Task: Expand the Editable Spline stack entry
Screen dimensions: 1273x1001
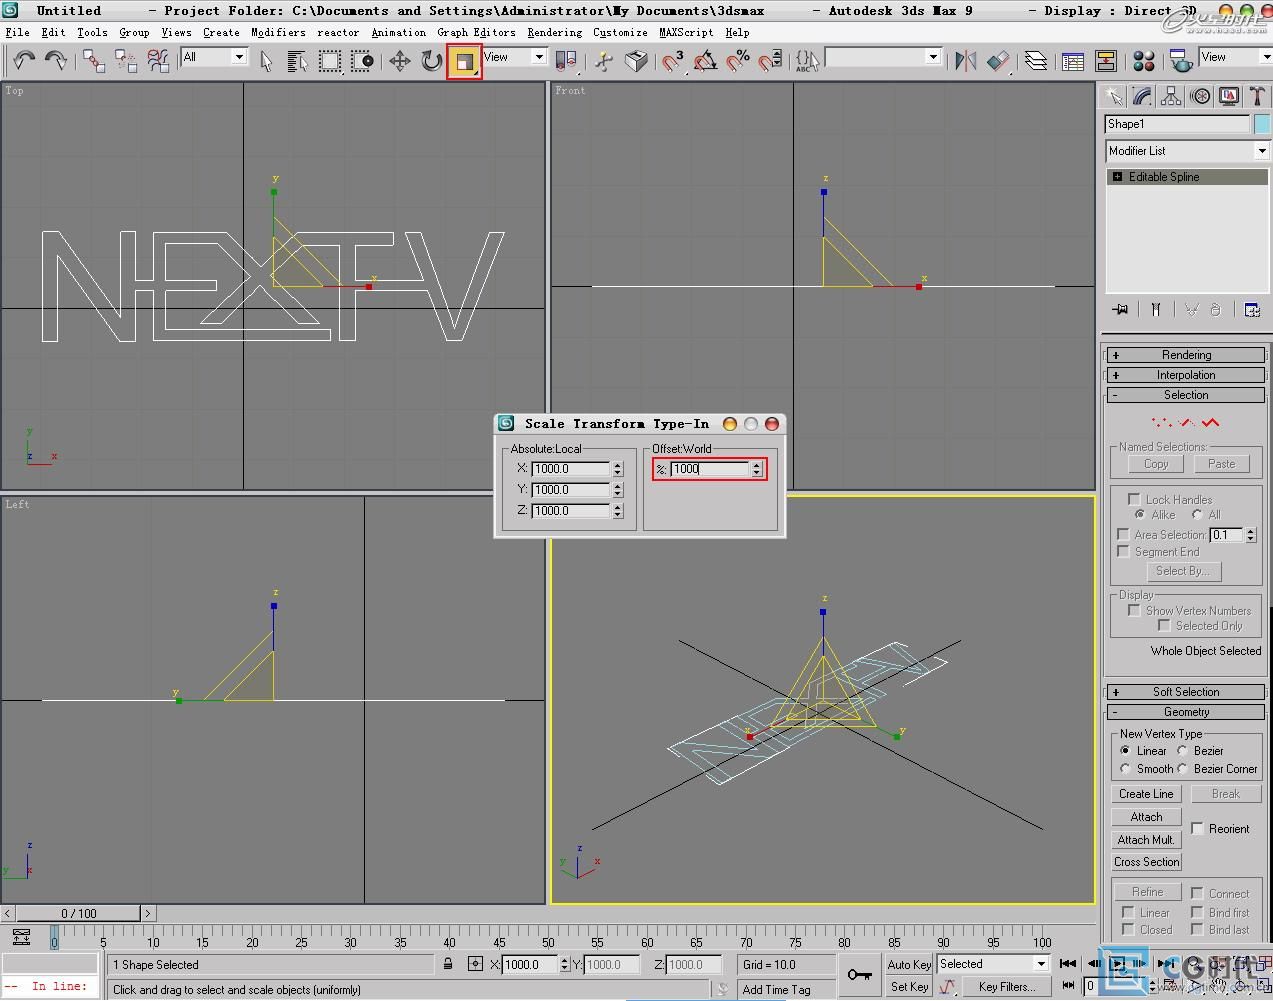Action: point(1117,177)
